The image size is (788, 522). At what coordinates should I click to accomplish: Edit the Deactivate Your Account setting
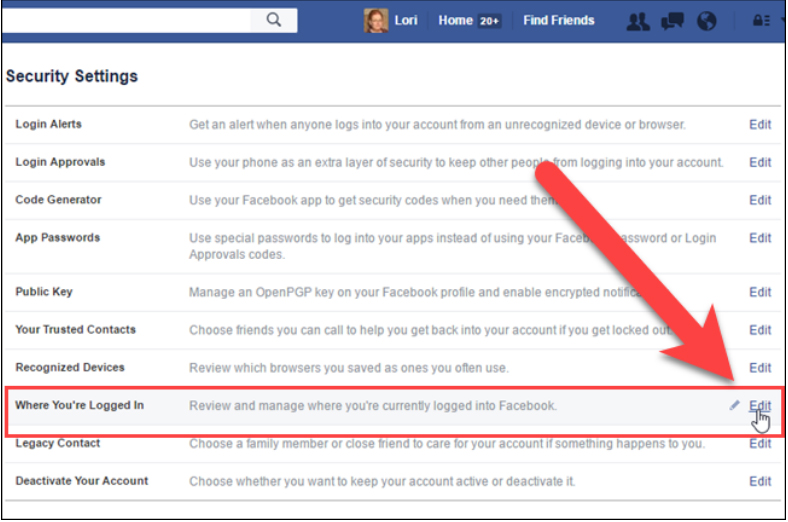point(760,481)
